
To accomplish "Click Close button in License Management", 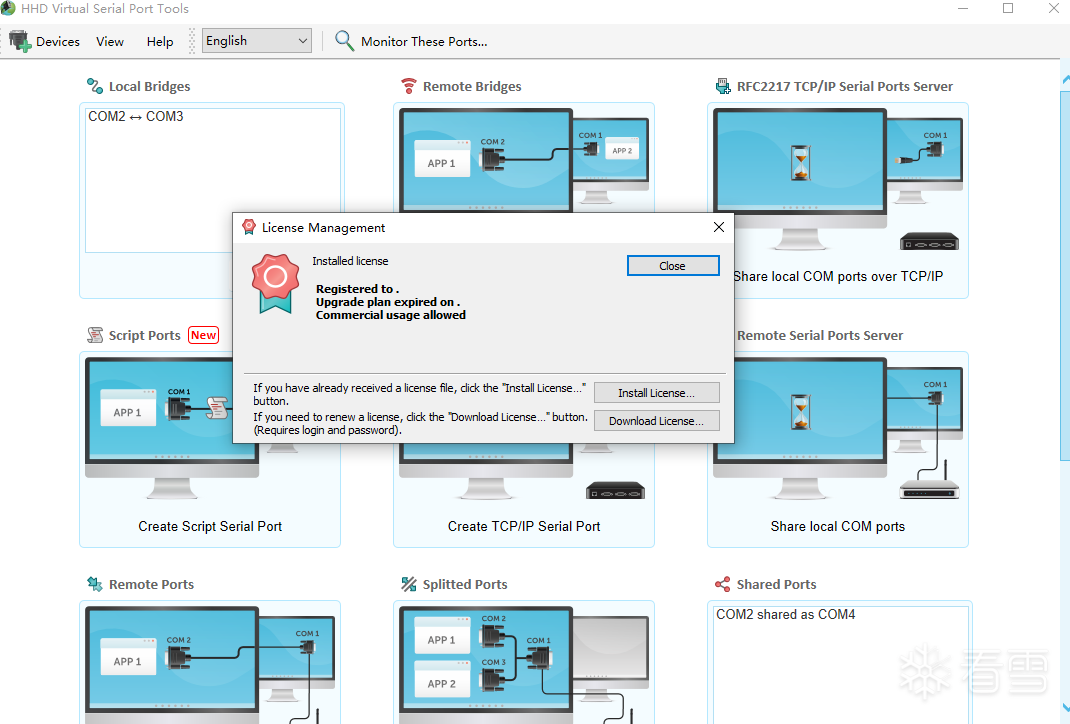I will tap(673, 265).
